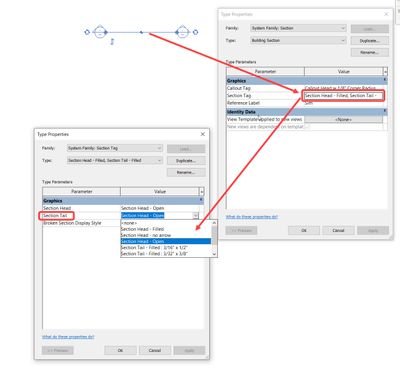Click Preview in the Building Section dialog
Image resolution: width=400 pixels, height=371 pixels.
click(x=241, y=230)
